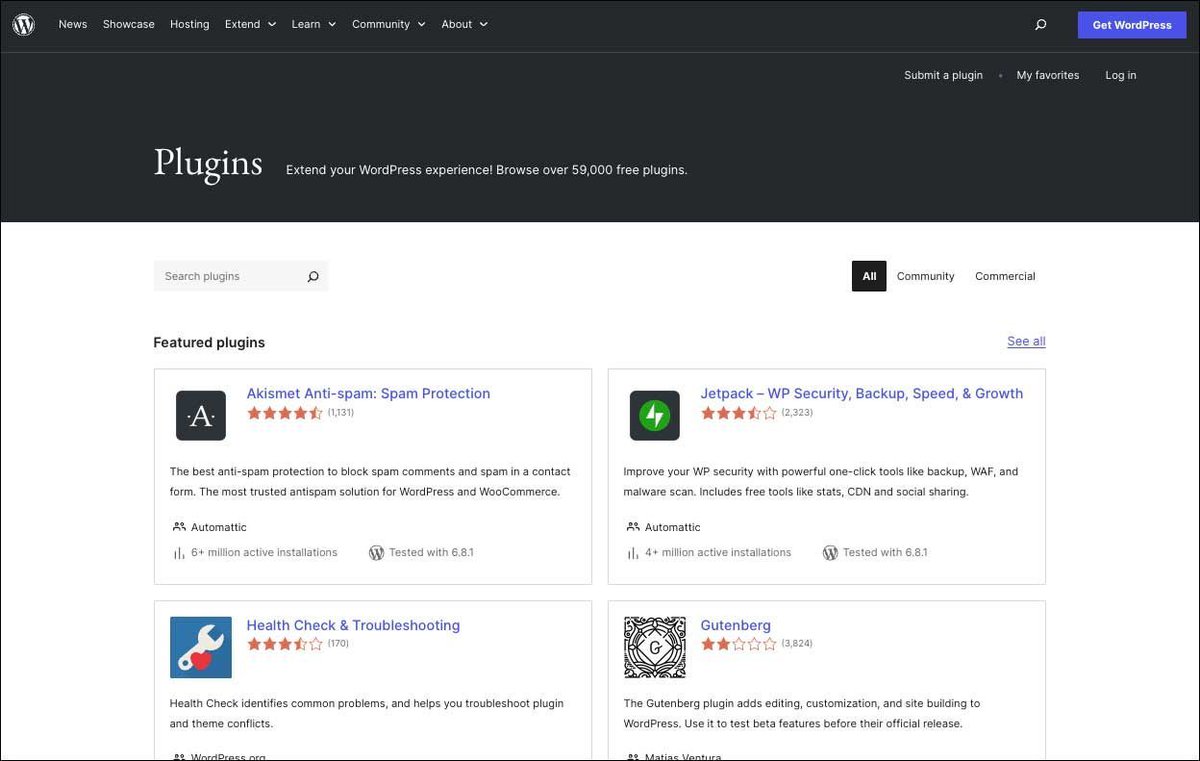The height and width of the screenshot is (761, 1200).
Task: Click the search plugins magnifier button
Action: [313, 277]
